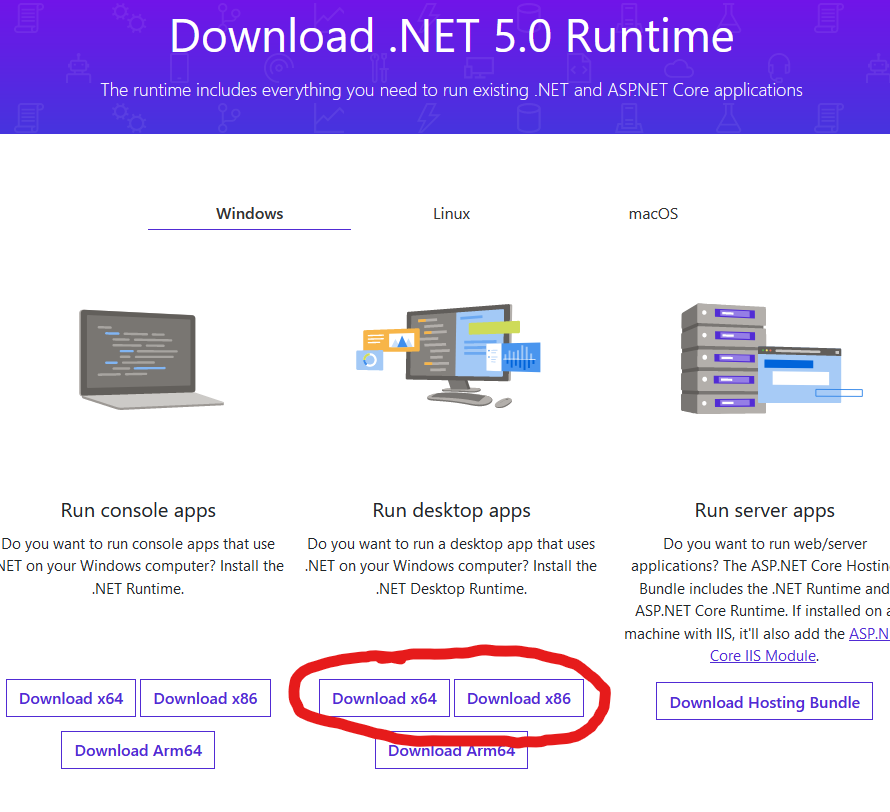
Task: Click the 'Run console apps' heading
Action: pyautogui.click(x=138, y=510)
